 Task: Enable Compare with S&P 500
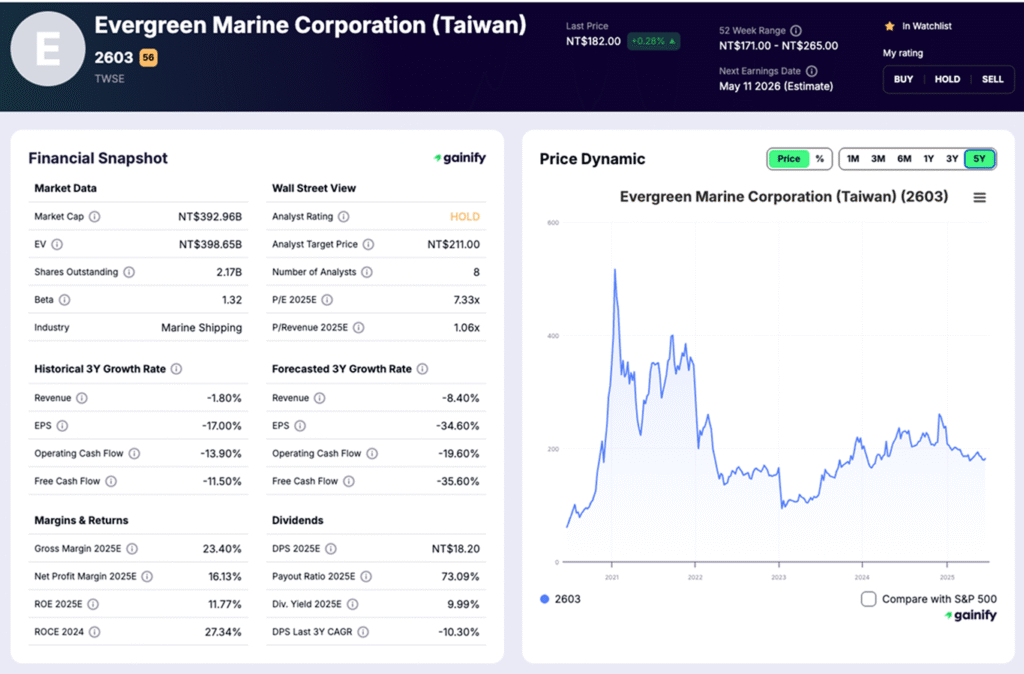point(869,598)
